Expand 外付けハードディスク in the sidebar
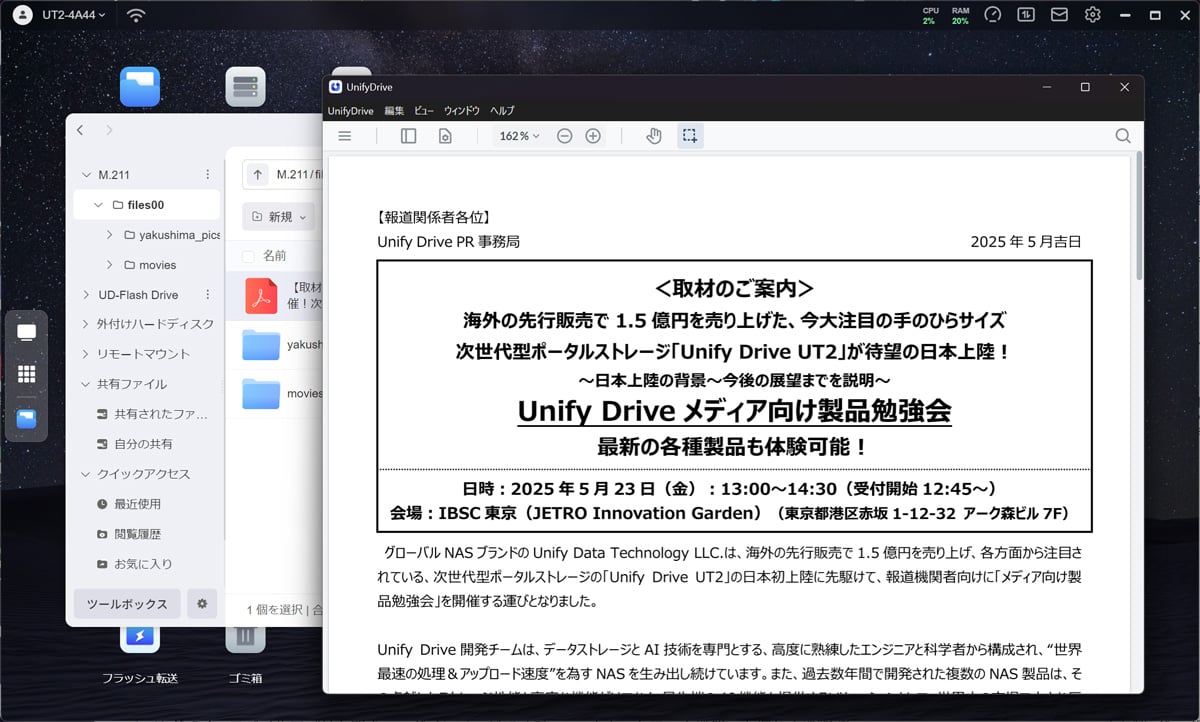 [85, 324]
